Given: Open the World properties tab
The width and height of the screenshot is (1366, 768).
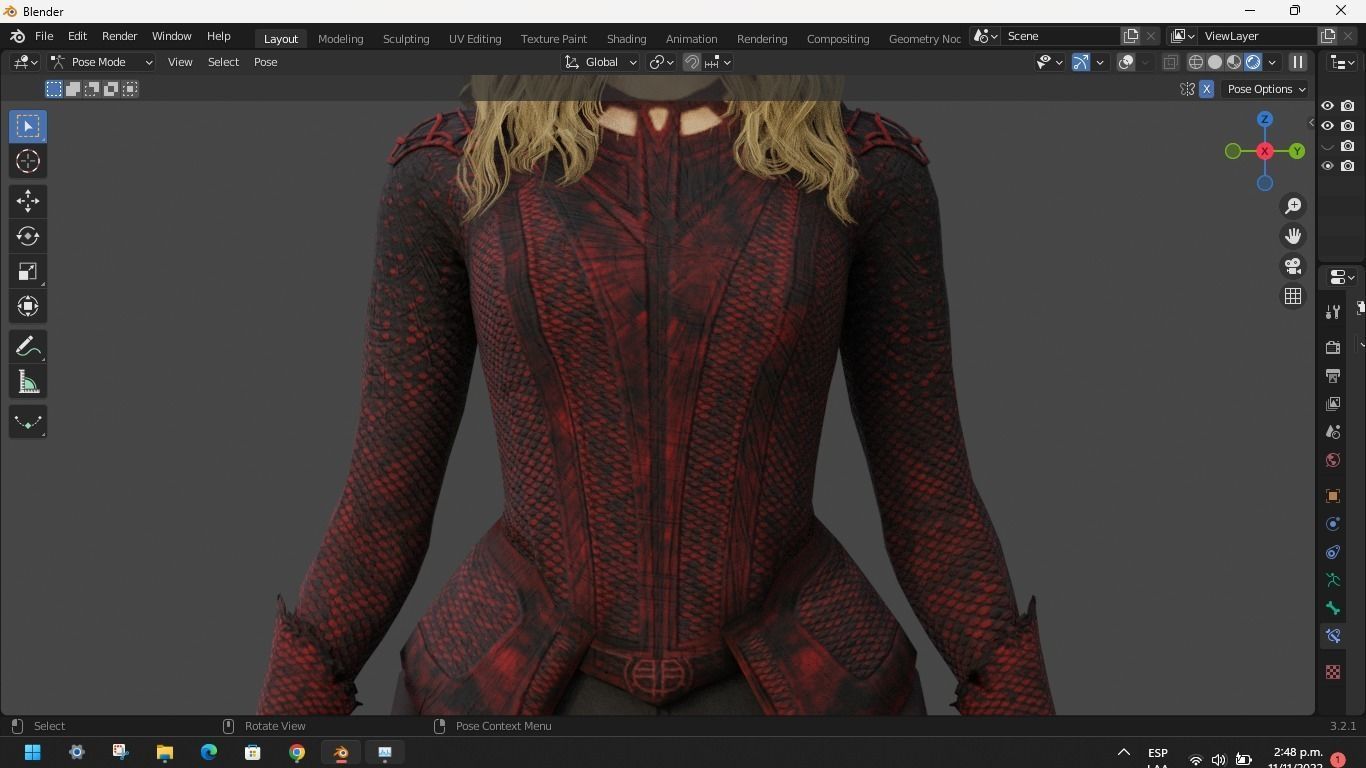Looking at the screenshot, I should 1333,460.
